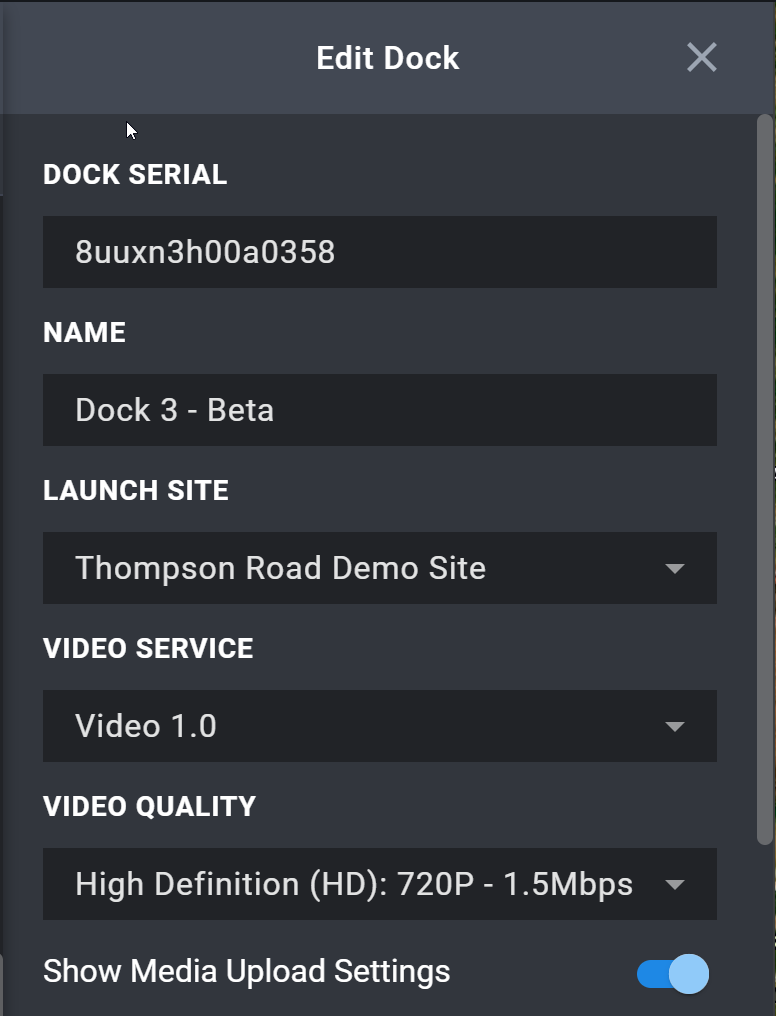Open the Launch Site selector

[x=380, y=568]
